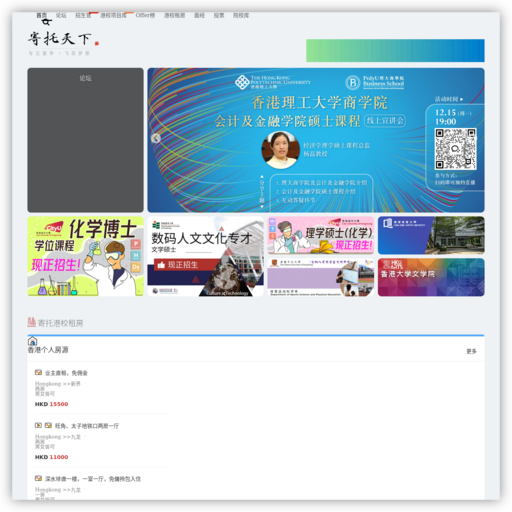Open the listing 旺角、太子地铁口两房一厅
Screen dimensions: 512x512
(87, 426)
